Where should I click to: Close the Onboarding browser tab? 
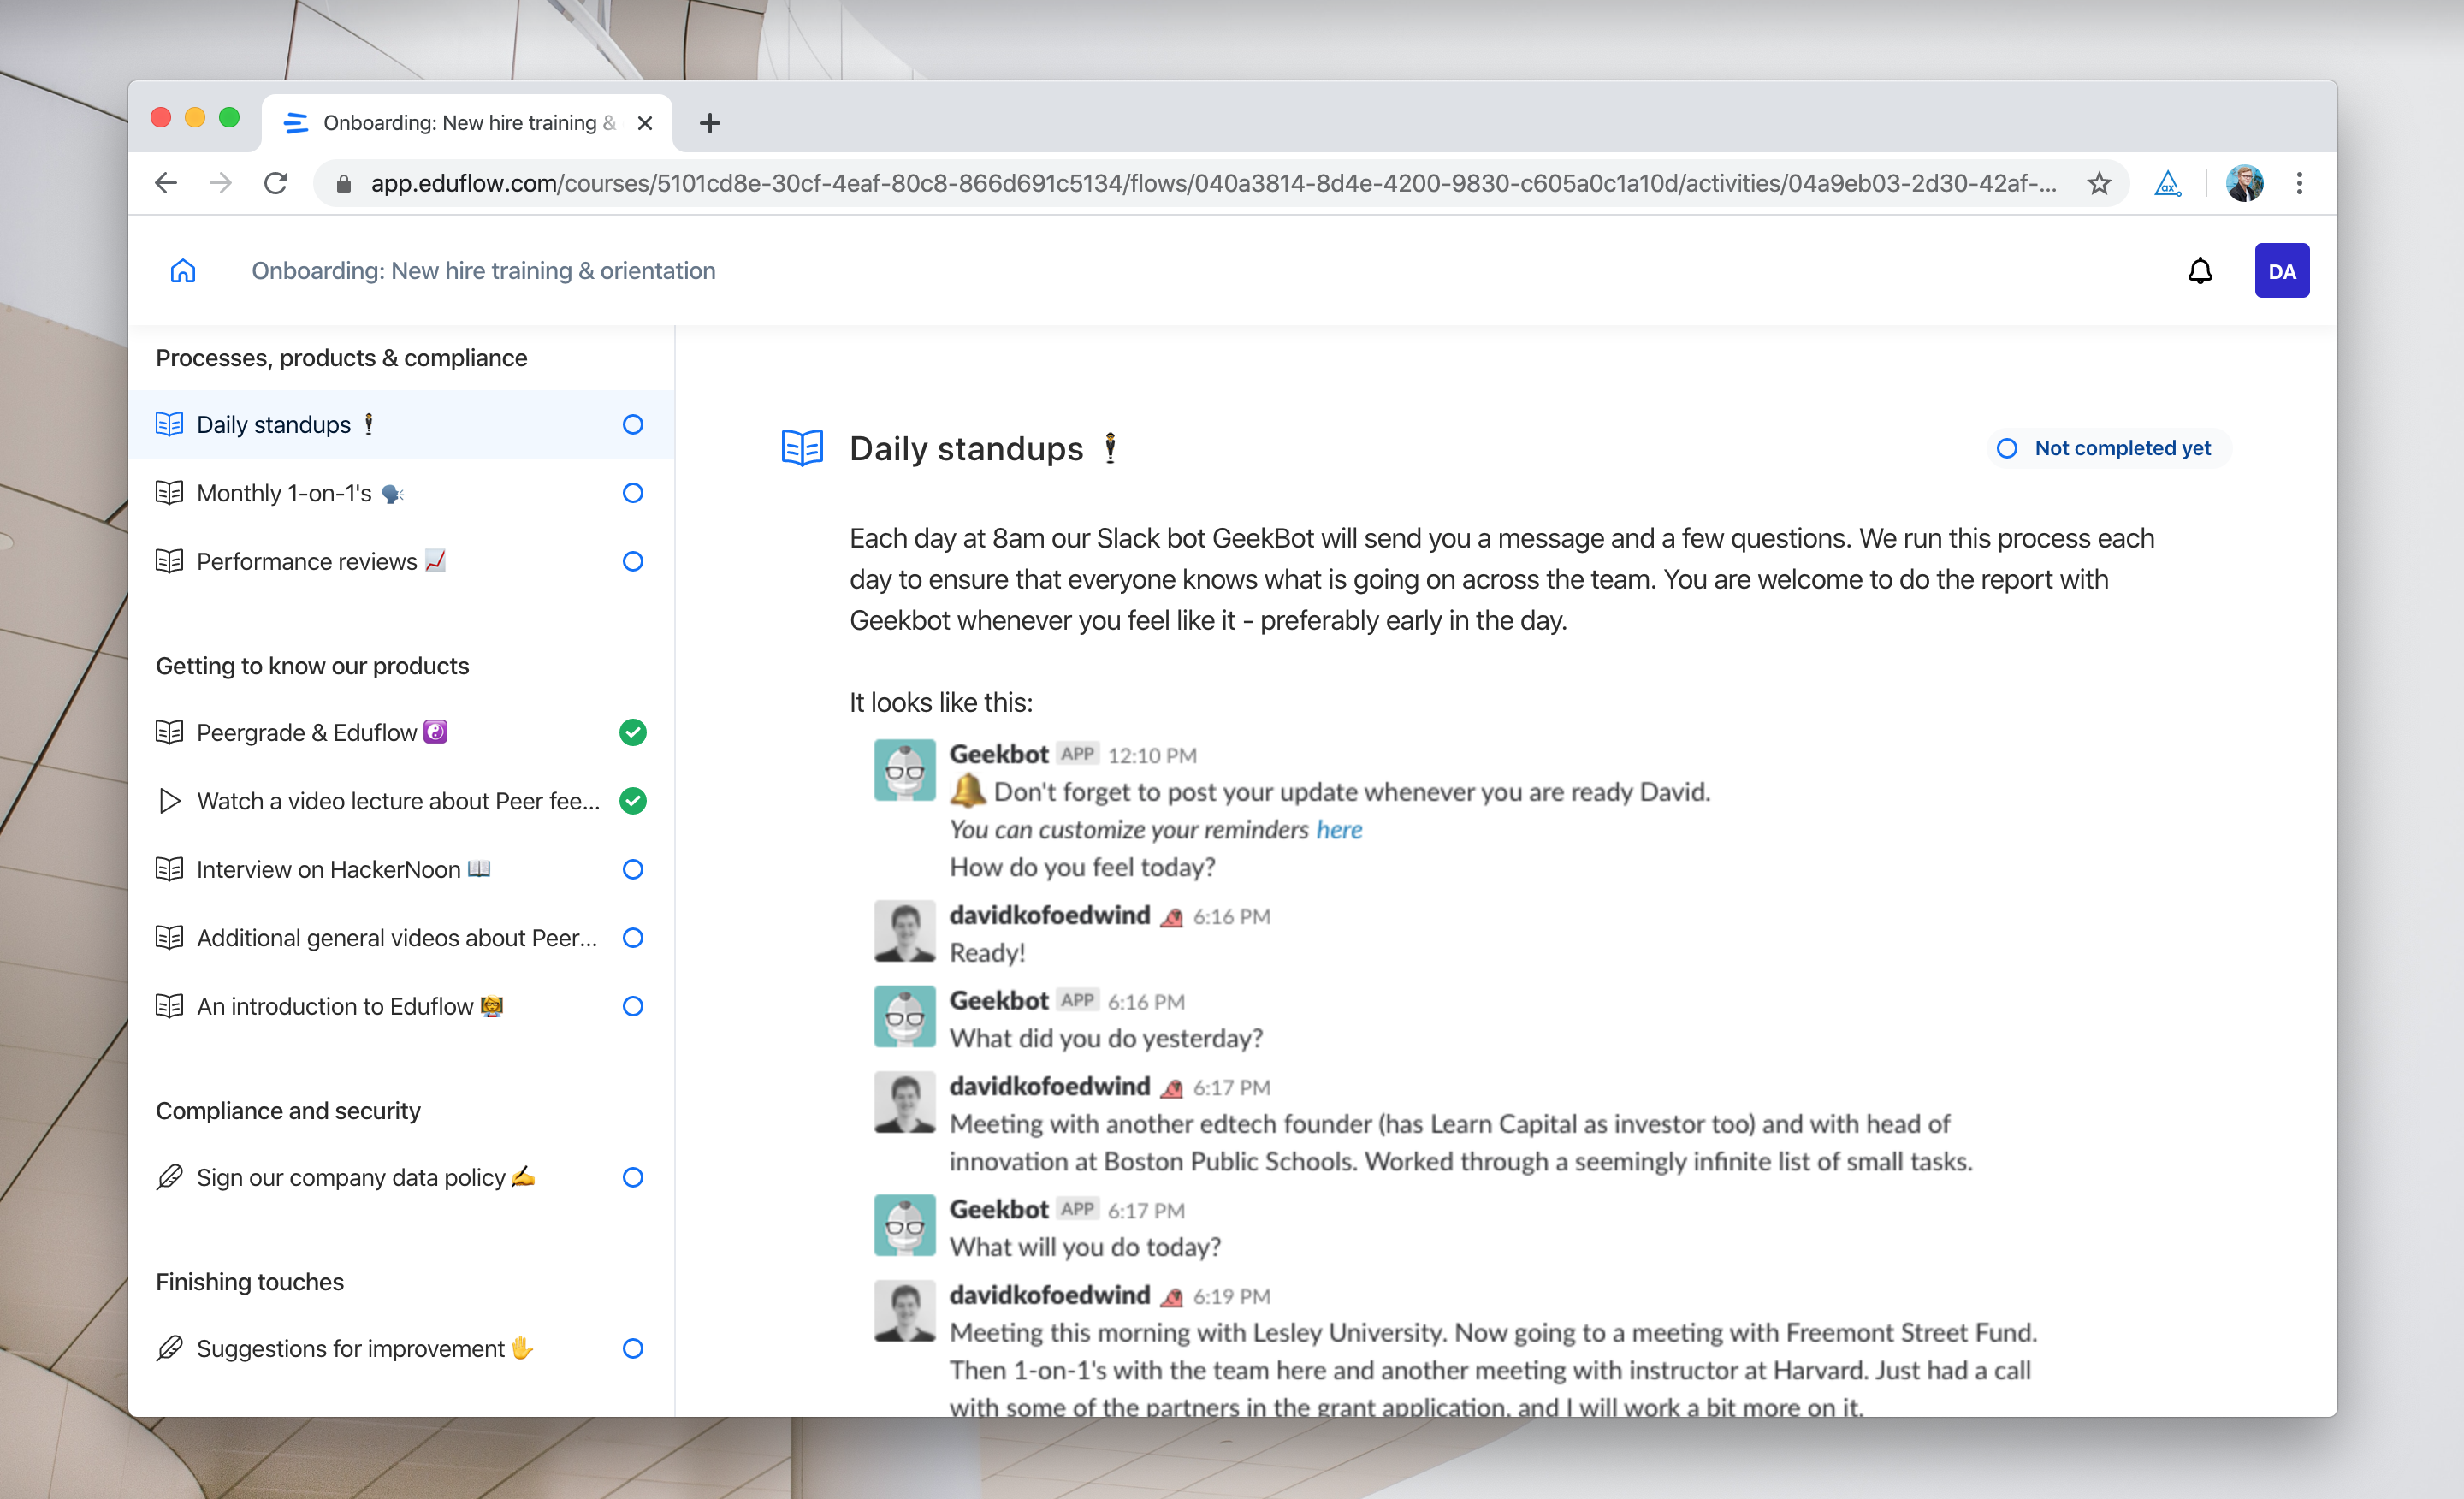click(x=645, y=123)
